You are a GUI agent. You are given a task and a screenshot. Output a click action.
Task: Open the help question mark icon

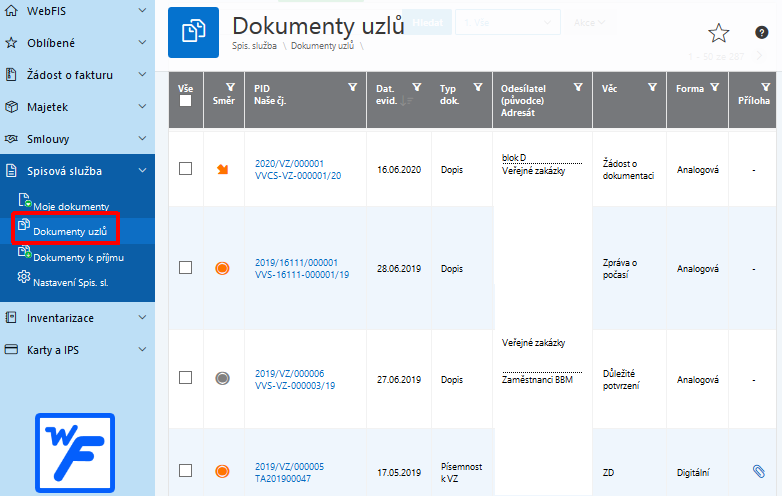(761, 33)
